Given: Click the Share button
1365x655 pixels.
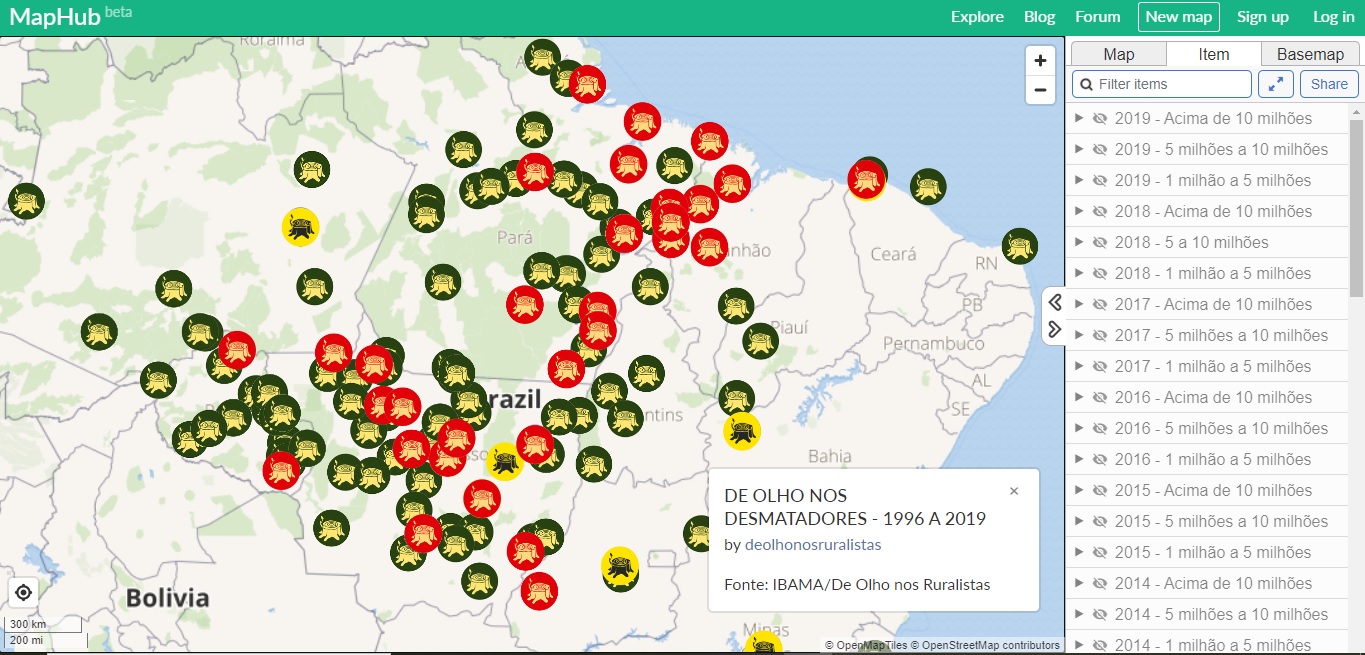Looking at the screenshot, I should [1329, 84].
